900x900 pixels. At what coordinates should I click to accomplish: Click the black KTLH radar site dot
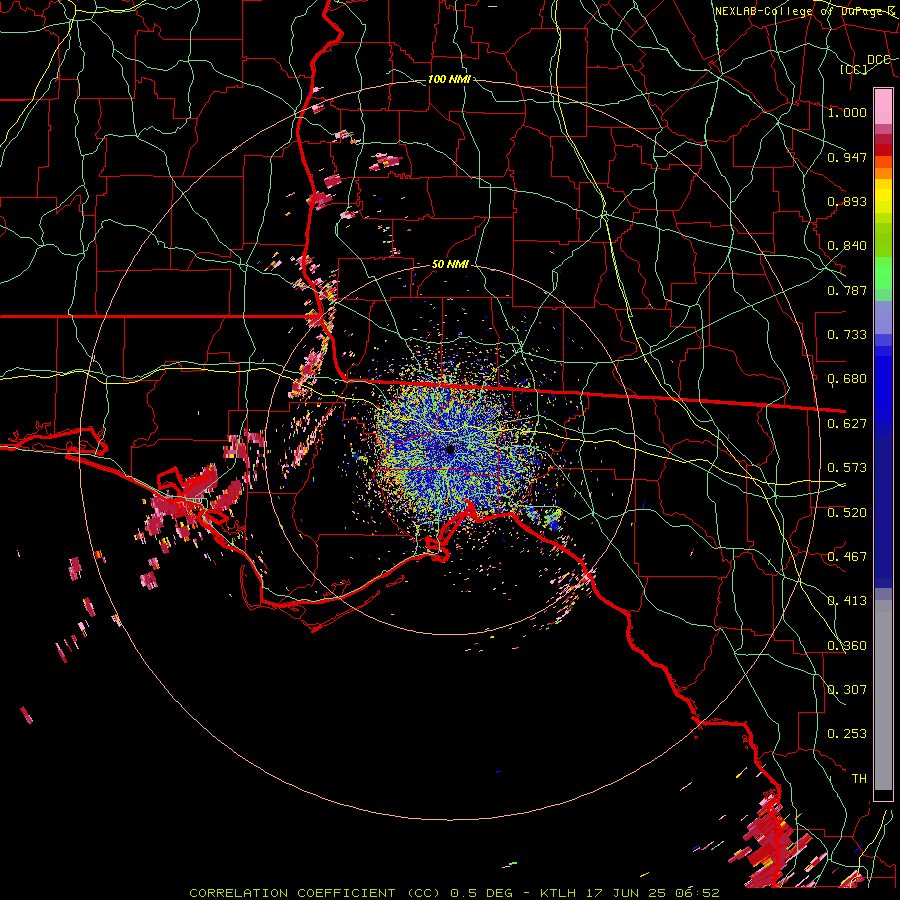click(x=451, y=449)
